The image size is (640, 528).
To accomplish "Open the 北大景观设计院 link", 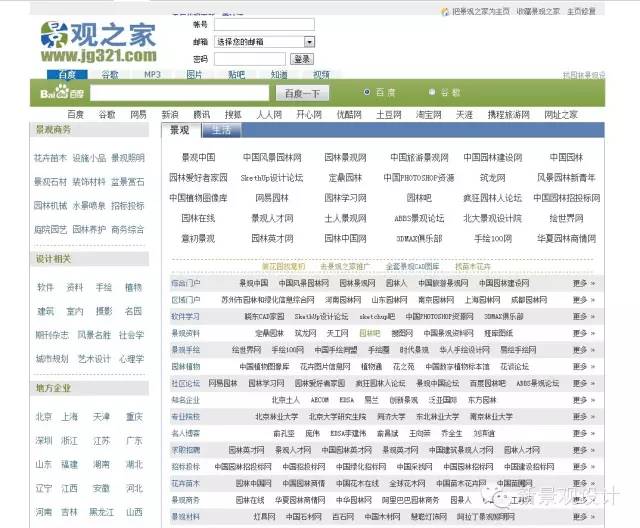I will [493, 218].
